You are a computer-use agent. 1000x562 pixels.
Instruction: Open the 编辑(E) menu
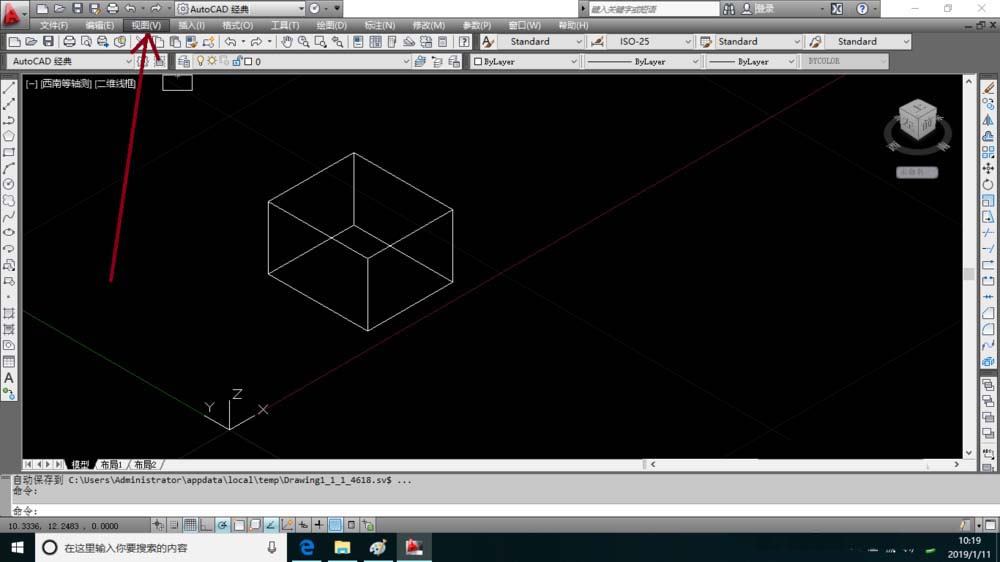tap(99, 25)
